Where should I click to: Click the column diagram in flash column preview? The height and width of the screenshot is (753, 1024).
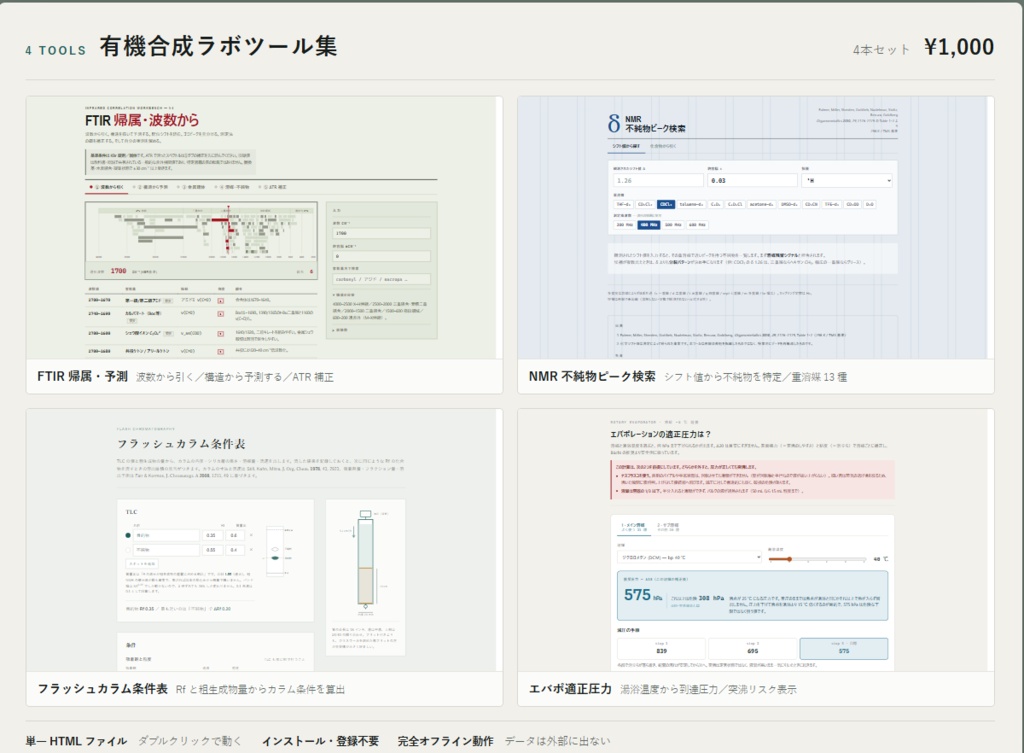point(366,561)
